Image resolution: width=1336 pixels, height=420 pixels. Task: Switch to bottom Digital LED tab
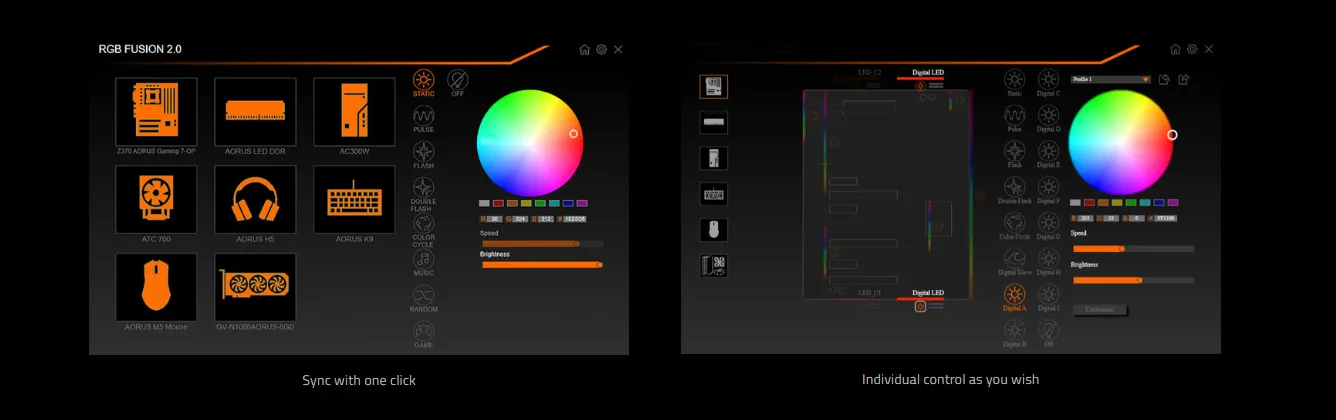coord(927,293)
